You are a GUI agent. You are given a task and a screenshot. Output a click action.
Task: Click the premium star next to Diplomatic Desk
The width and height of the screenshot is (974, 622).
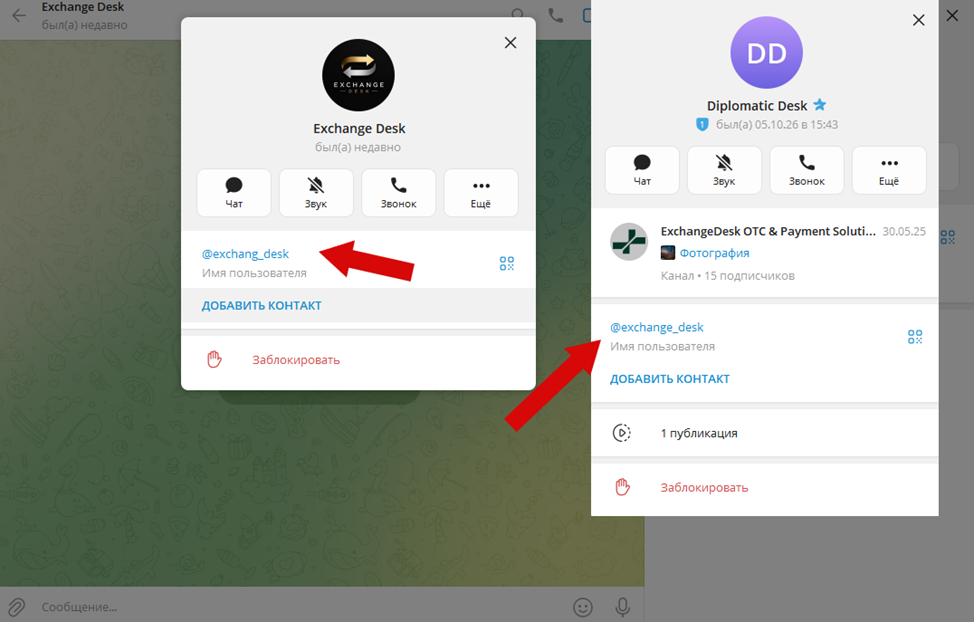820,104
